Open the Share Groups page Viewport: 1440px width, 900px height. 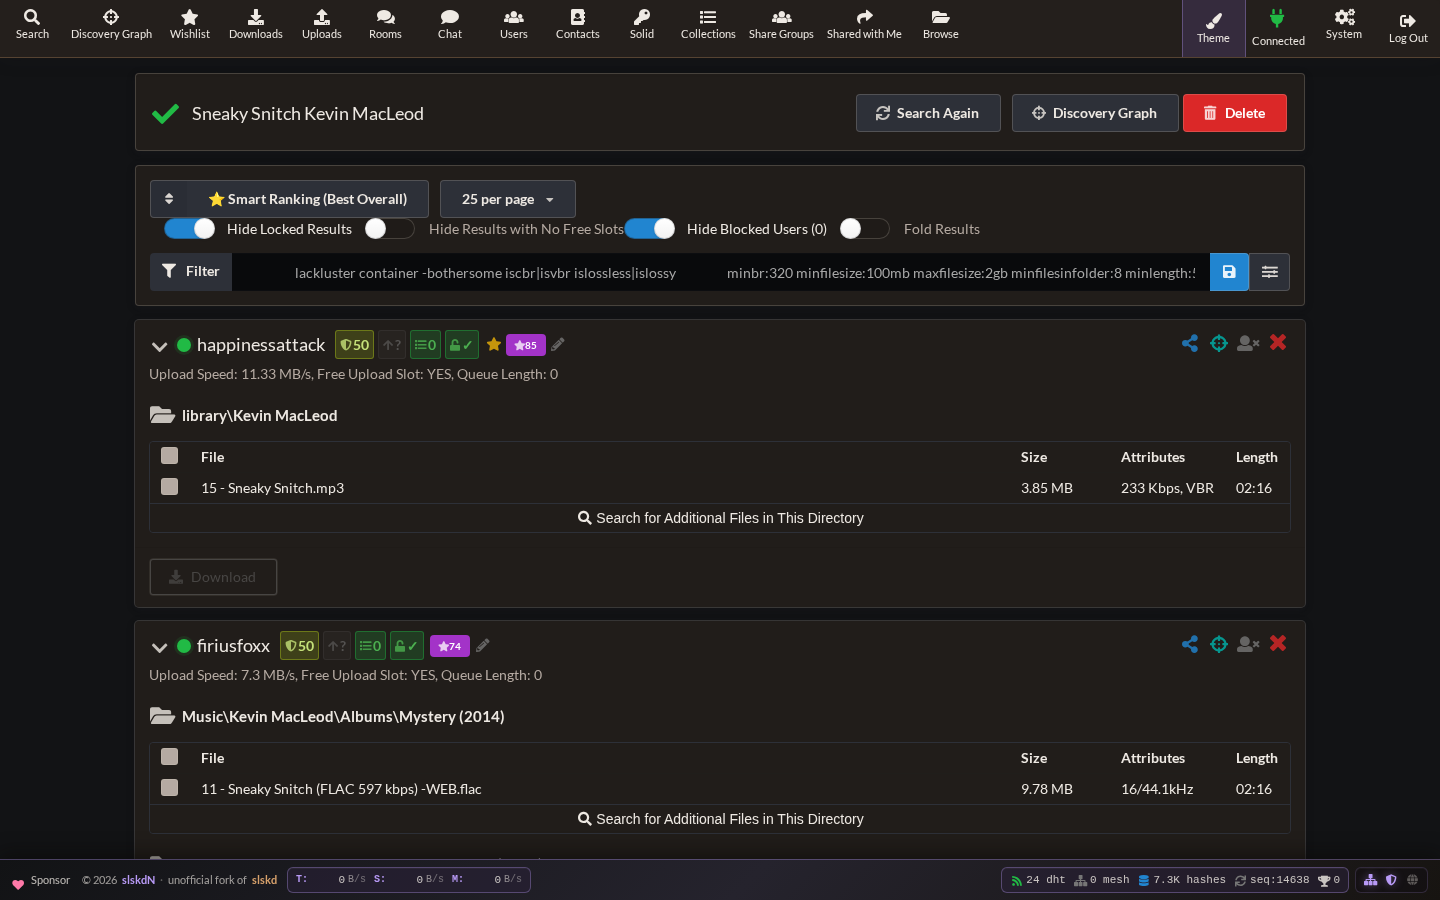click(x=781, y=24)
